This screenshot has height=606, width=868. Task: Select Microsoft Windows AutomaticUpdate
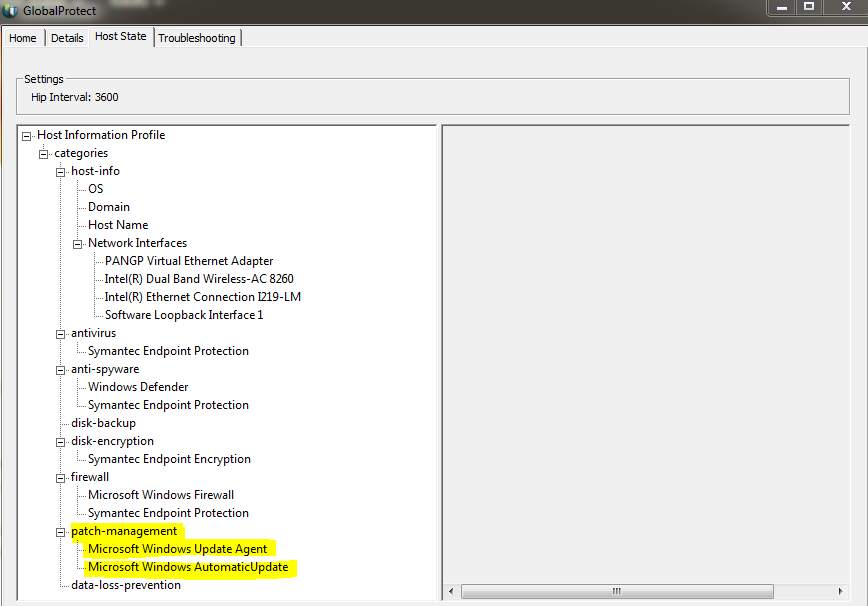pyautogui.click(x=188, y=567)
